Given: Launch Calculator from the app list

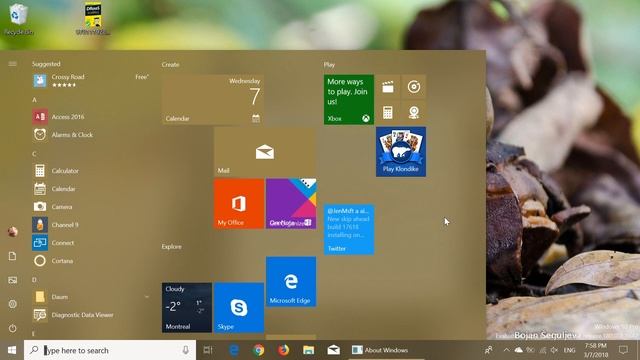Looking at the screenshot, I should pyautogui.click(x=91, y=171).
